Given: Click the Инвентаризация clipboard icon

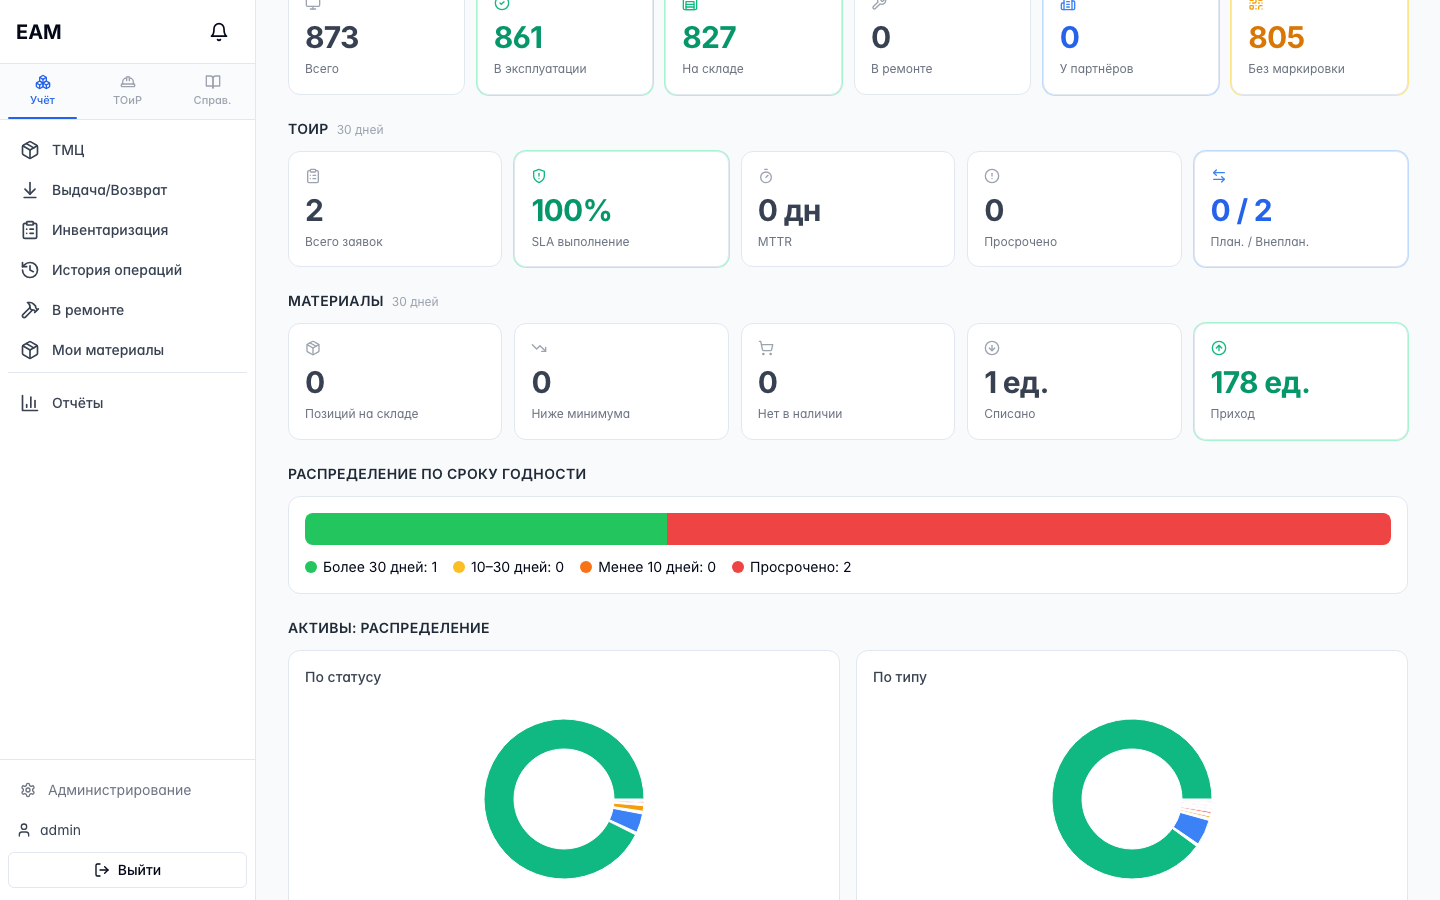Looking at the screenshot, I should click(30, 230).
